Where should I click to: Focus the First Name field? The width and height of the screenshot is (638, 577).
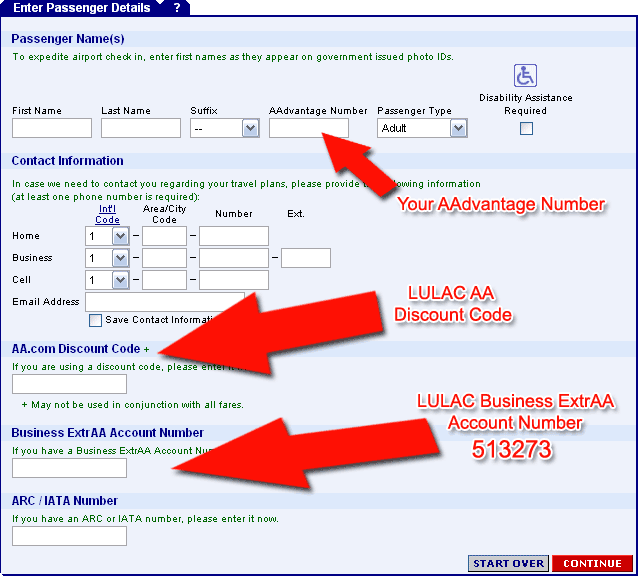(52, 129)
